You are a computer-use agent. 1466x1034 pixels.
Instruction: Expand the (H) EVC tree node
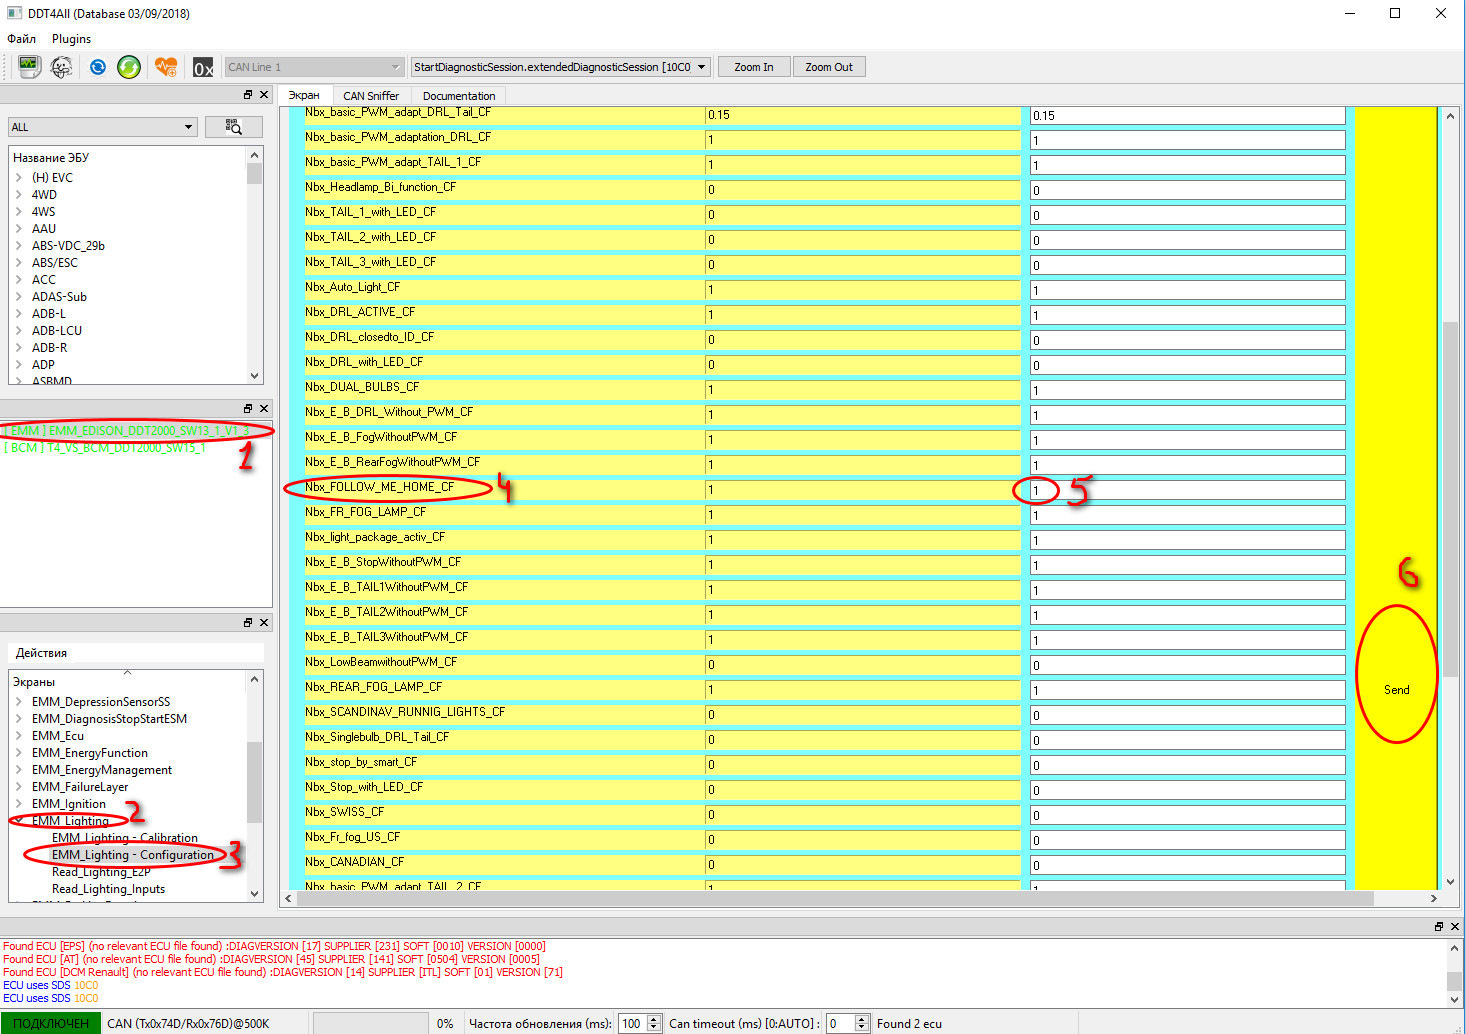pyautogui.click(x=19, y=178)
